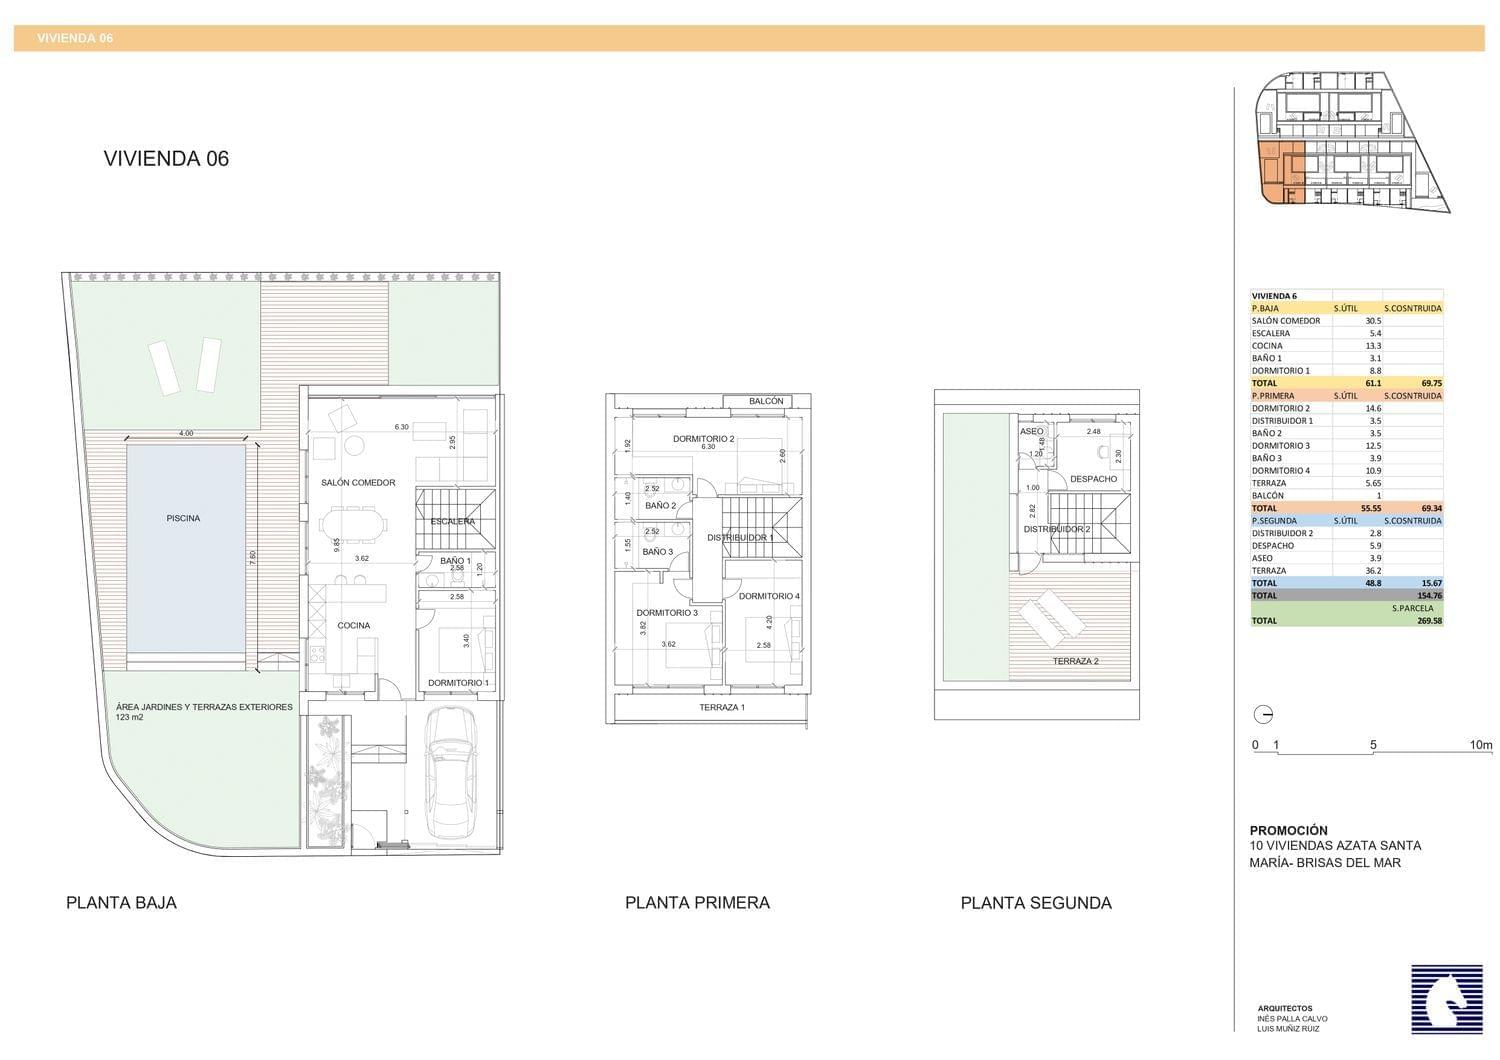Image resolution: width=1500 pixels, height=1060 pixels.
Task: Click the name 'LUIS MUÑIZ RUIZ'
Action: pos(1289,1029)
